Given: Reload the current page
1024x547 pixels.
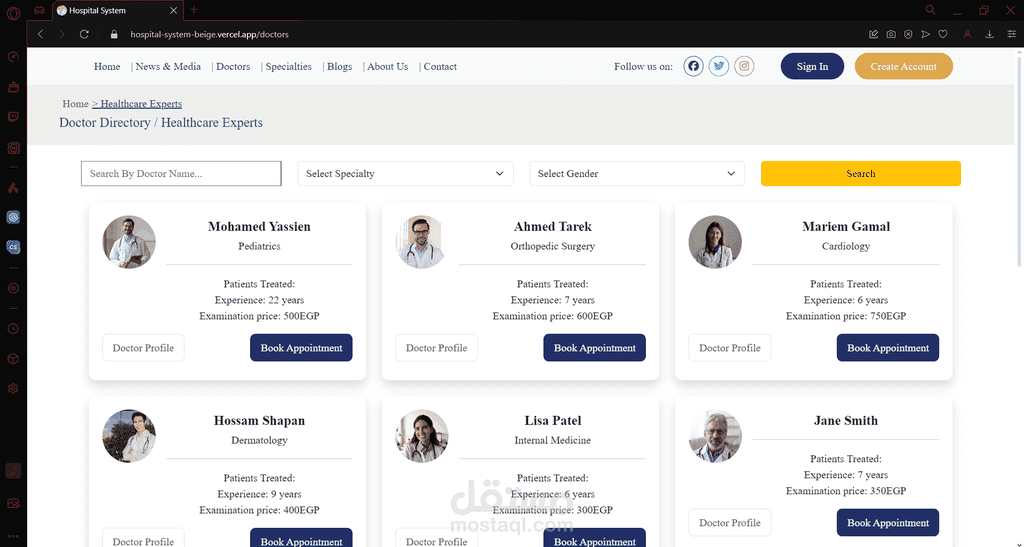Looking at the screenshot, I should [x=84, y=34].
